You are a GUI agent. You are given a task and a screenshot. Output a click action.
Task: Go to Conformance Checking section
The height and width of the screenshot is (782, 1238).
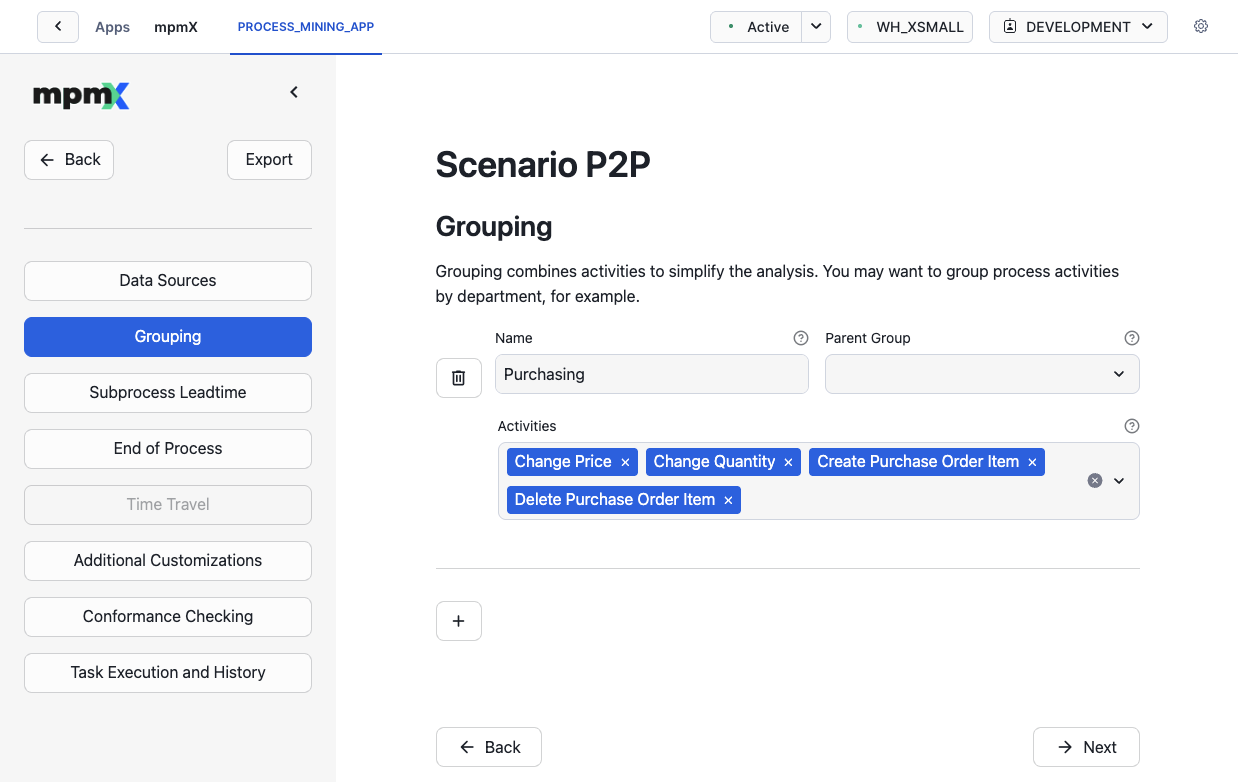pos(168,617)
